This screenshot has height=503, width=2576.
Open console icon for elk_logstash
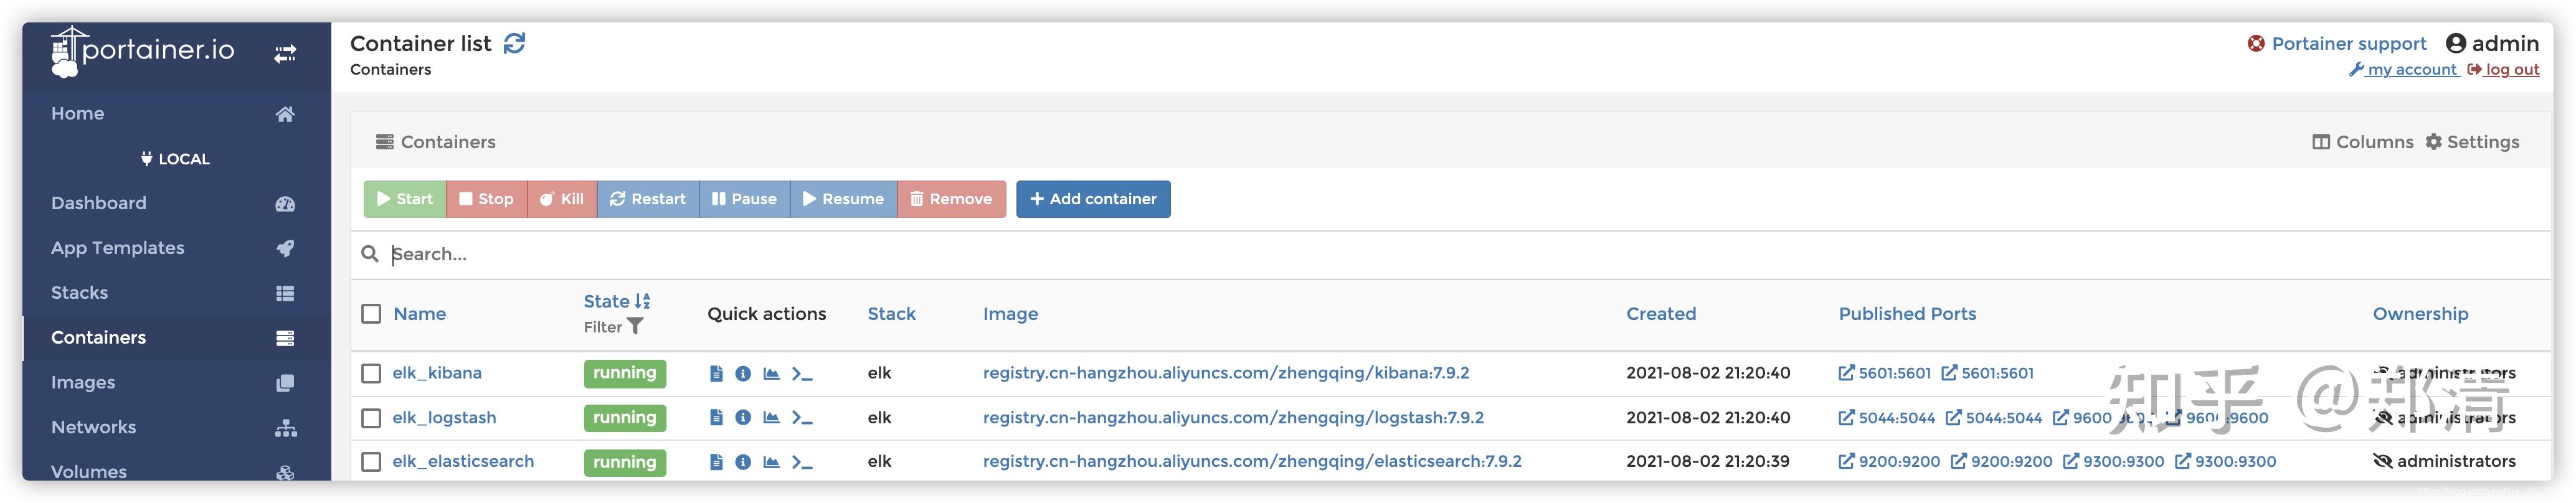point(802,417)
